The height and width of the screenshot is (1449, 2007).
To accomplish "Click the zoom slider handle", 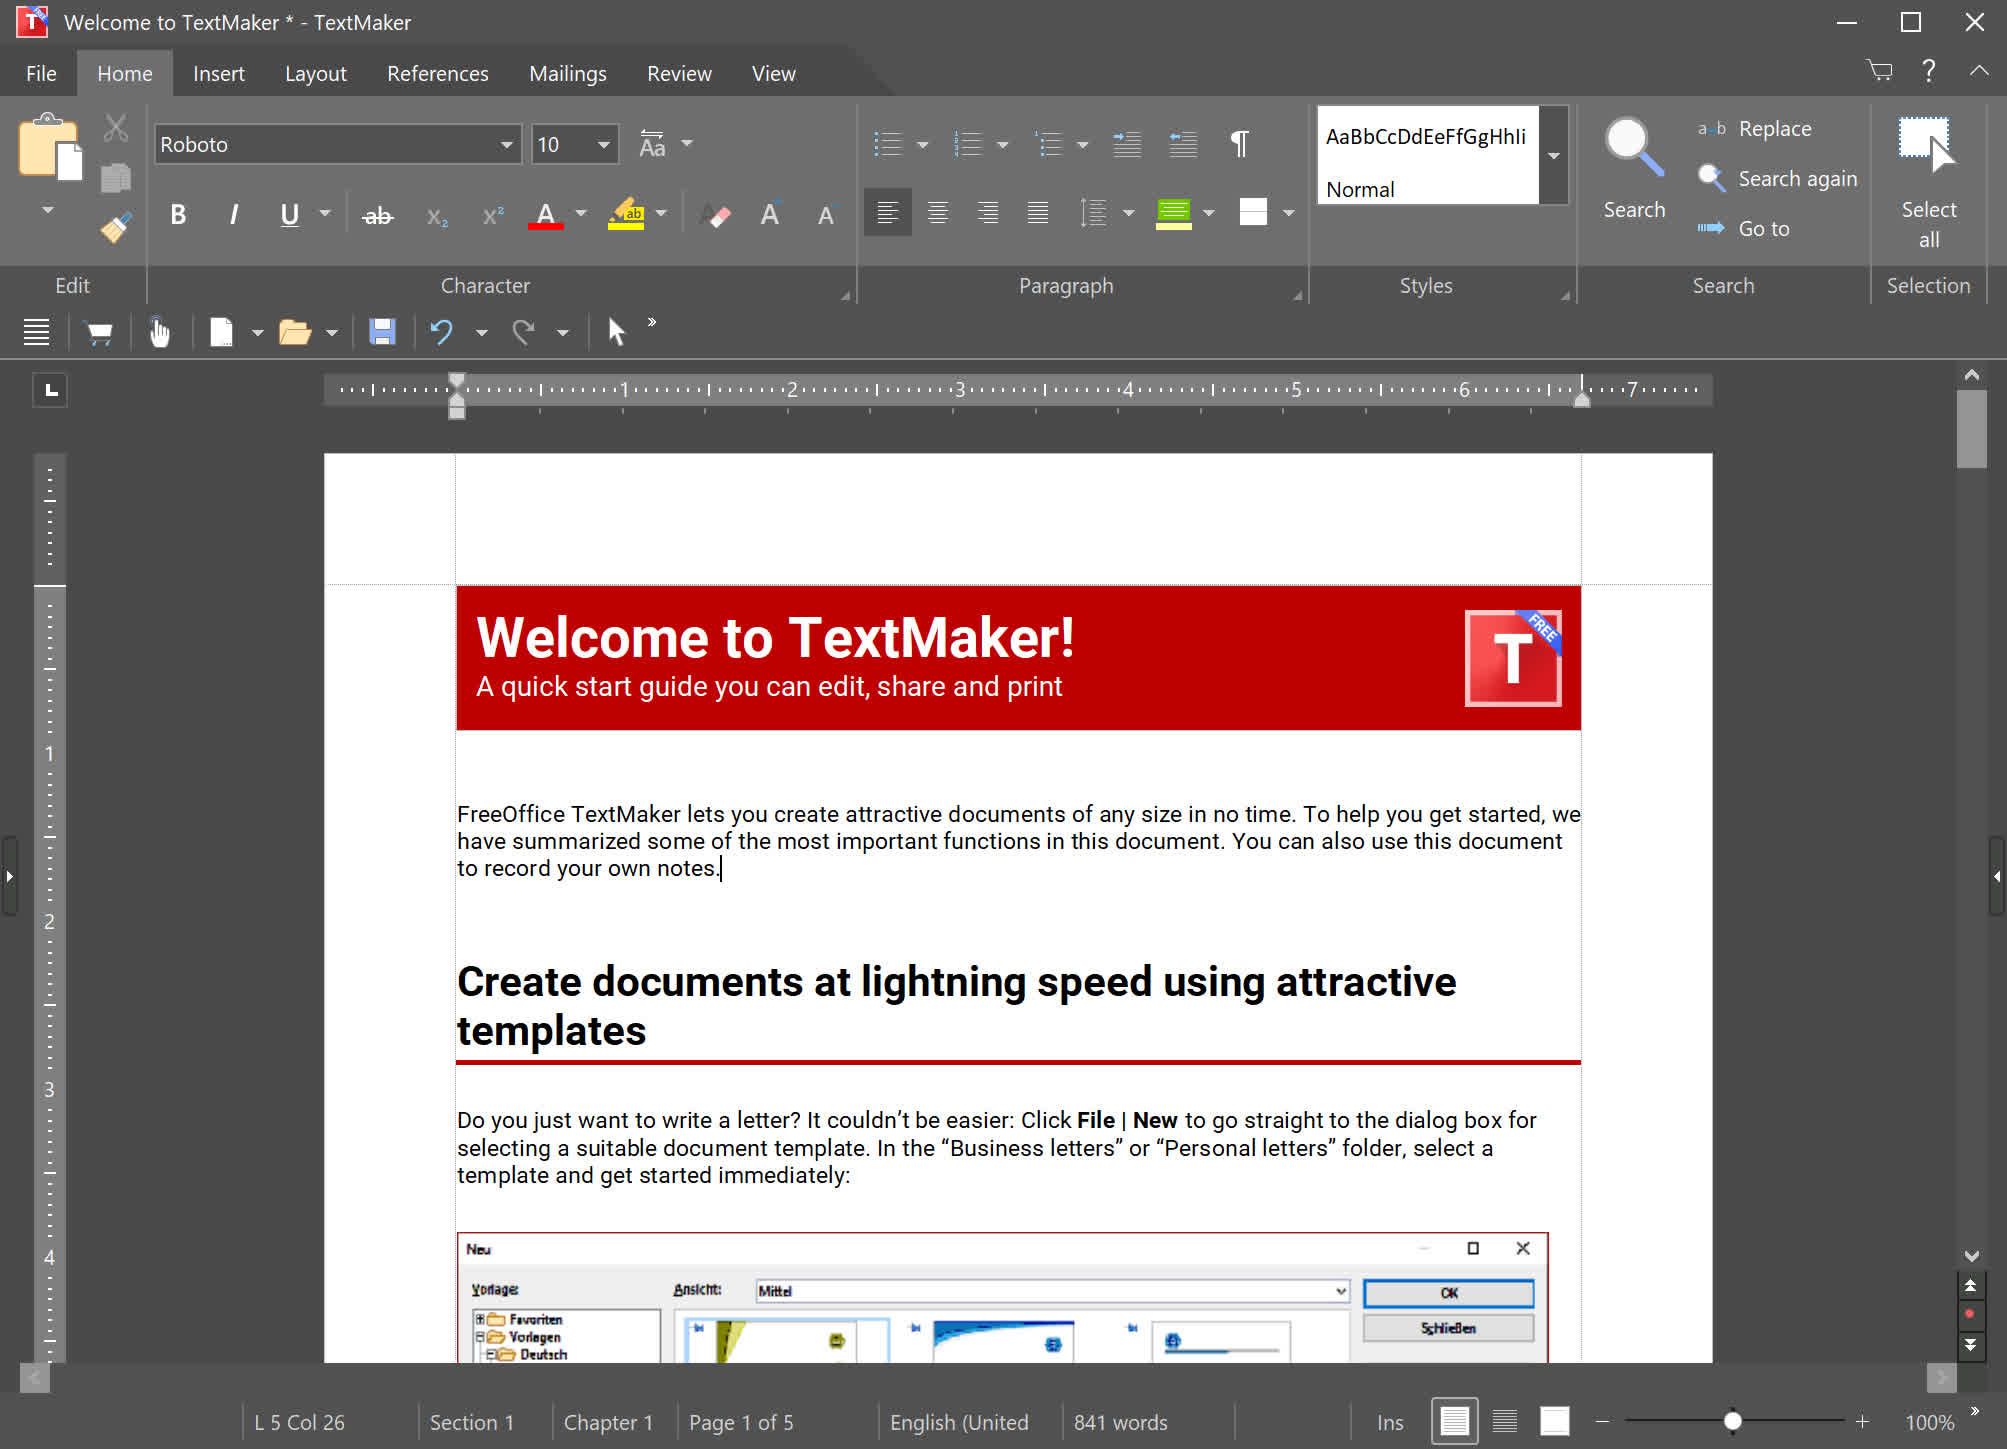I will tap(1732, 1421).
